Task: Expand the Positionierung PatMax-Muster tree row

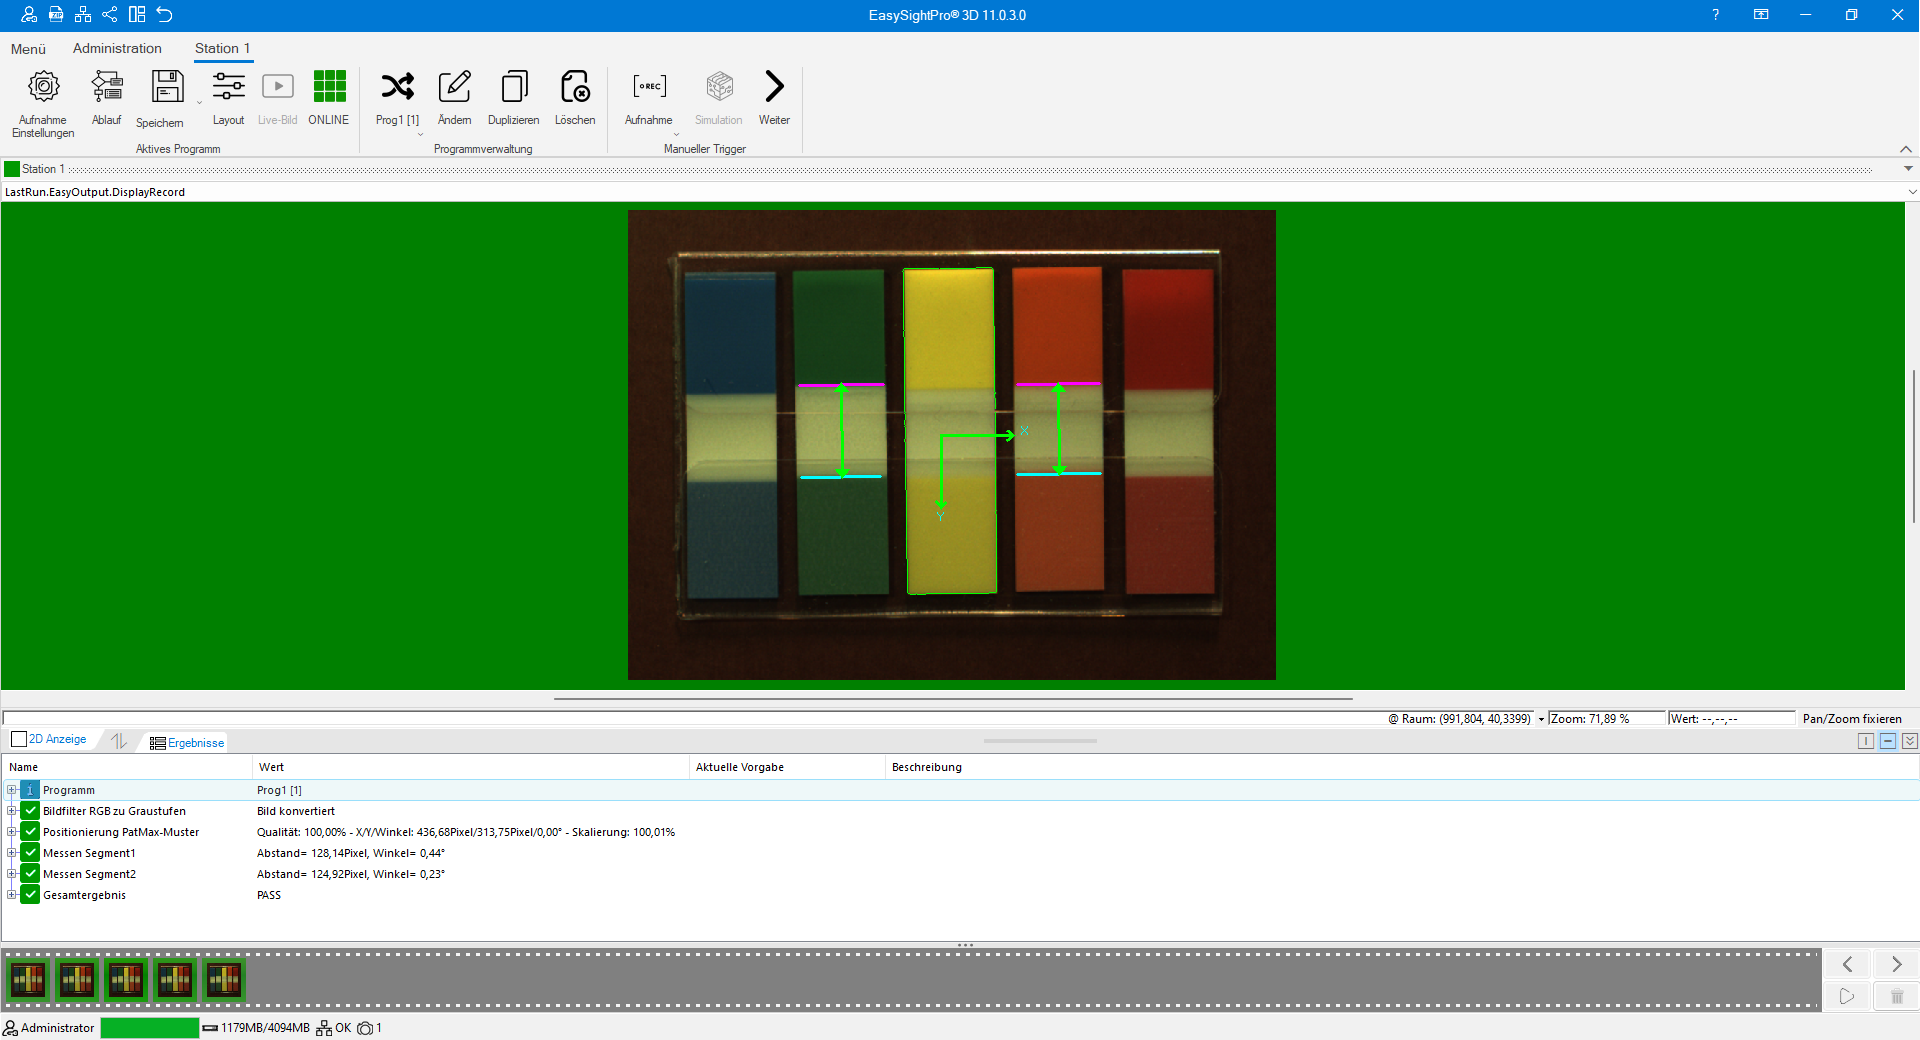Action: pos(11,832)
